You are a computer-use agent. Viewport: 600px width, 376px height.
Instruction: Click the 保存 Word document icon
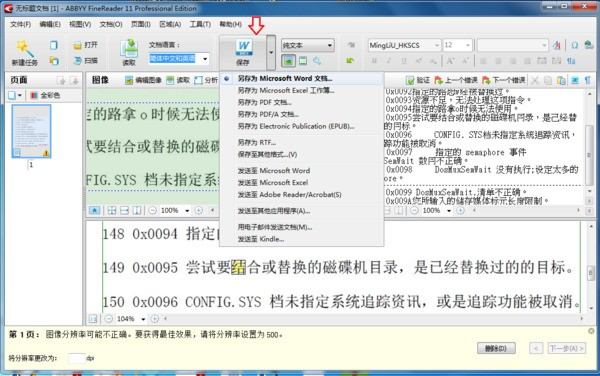coord(243,48)
